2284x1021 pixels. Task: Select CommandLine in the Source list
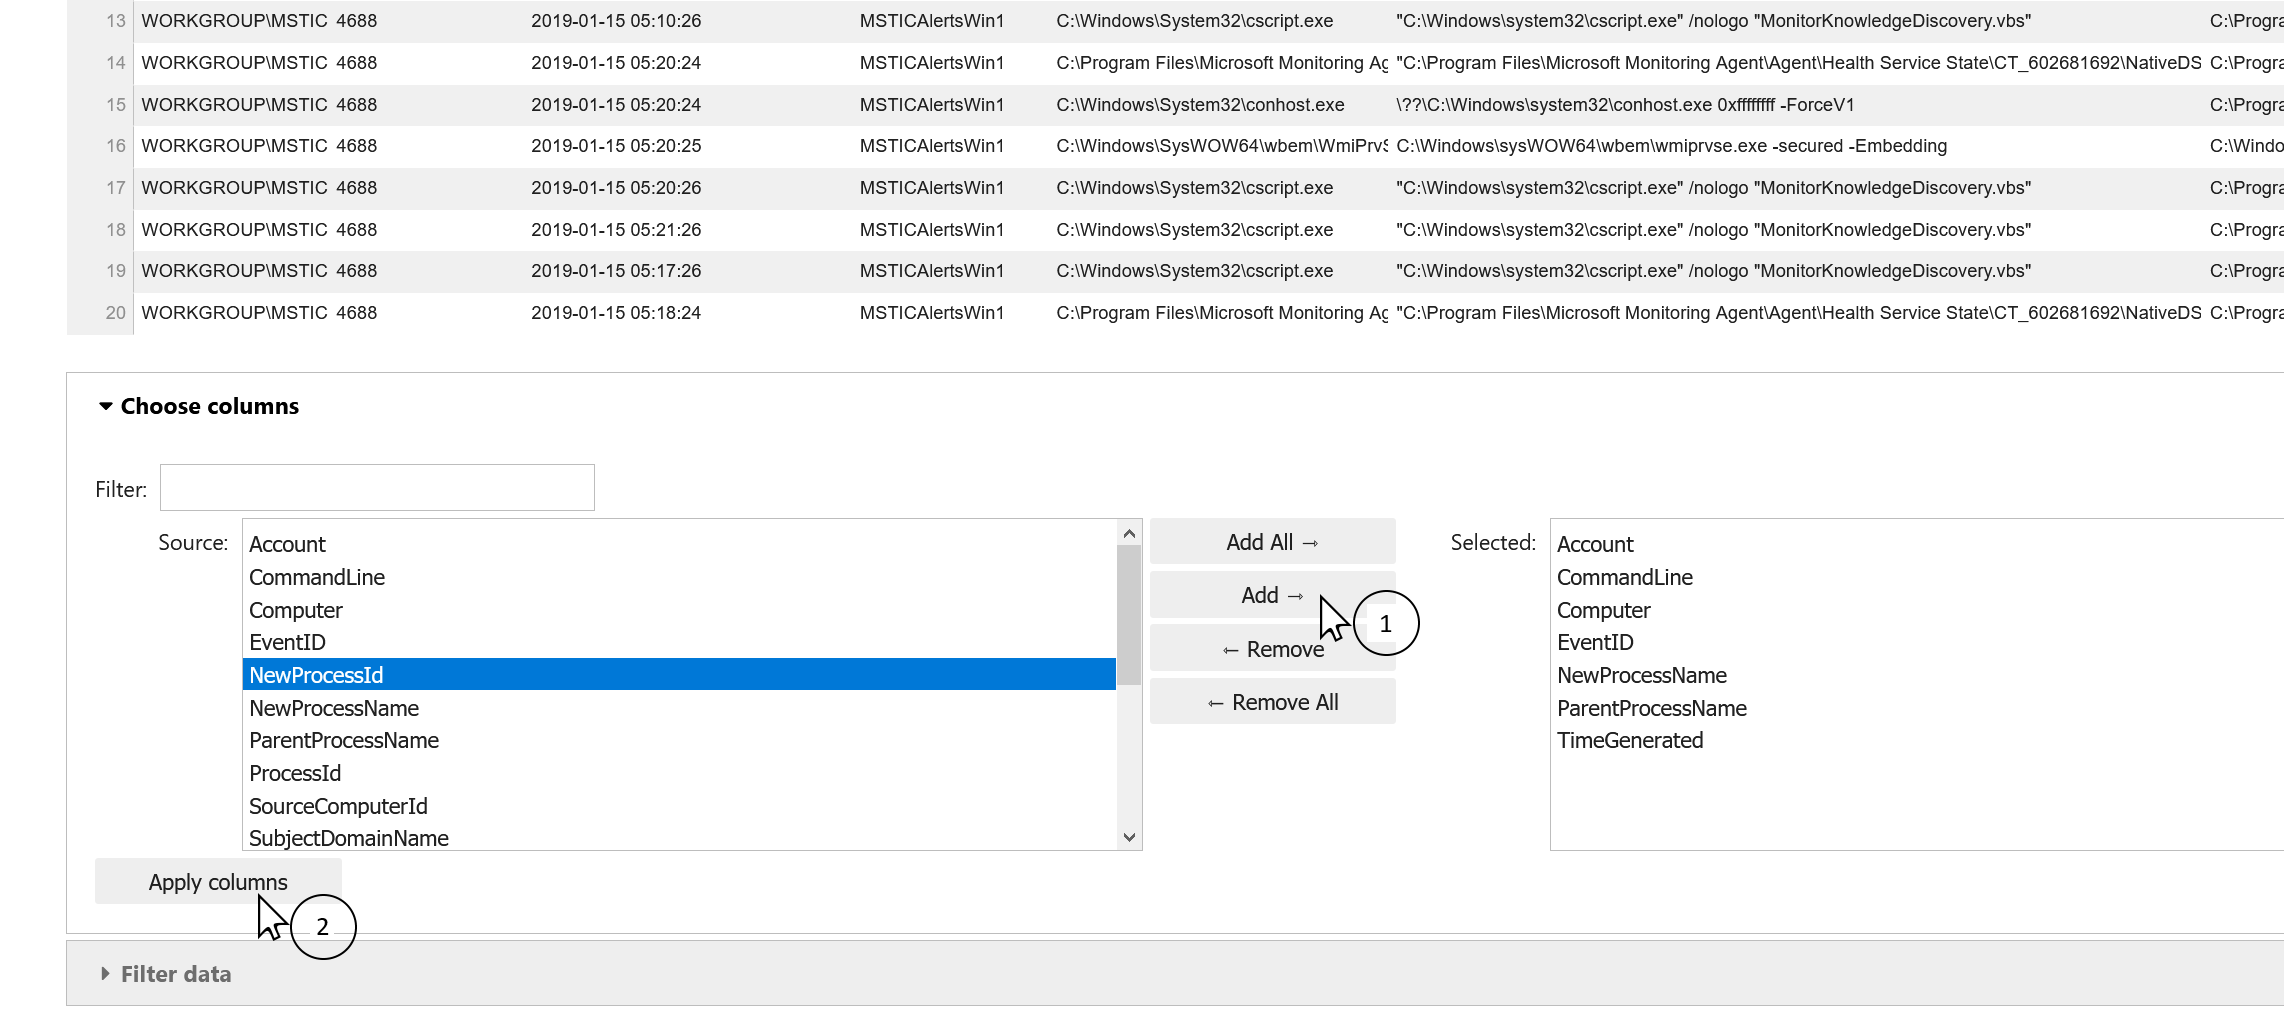[x=679, y=577]
